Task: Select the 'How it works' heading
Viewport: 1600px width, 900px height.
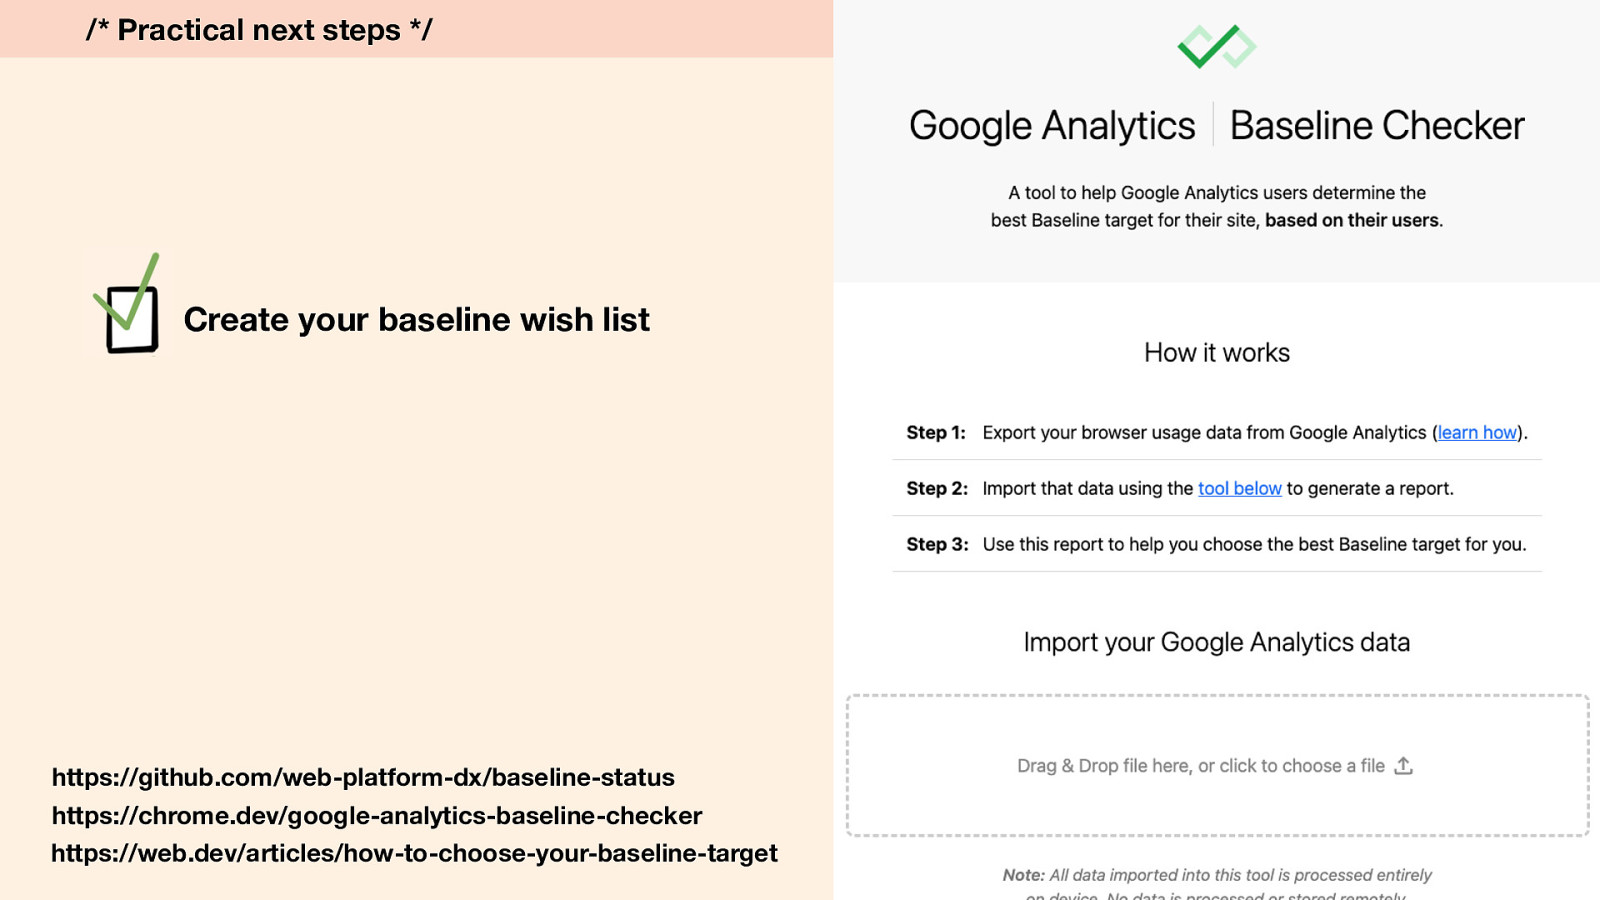Action: [x=1217, y=353]
